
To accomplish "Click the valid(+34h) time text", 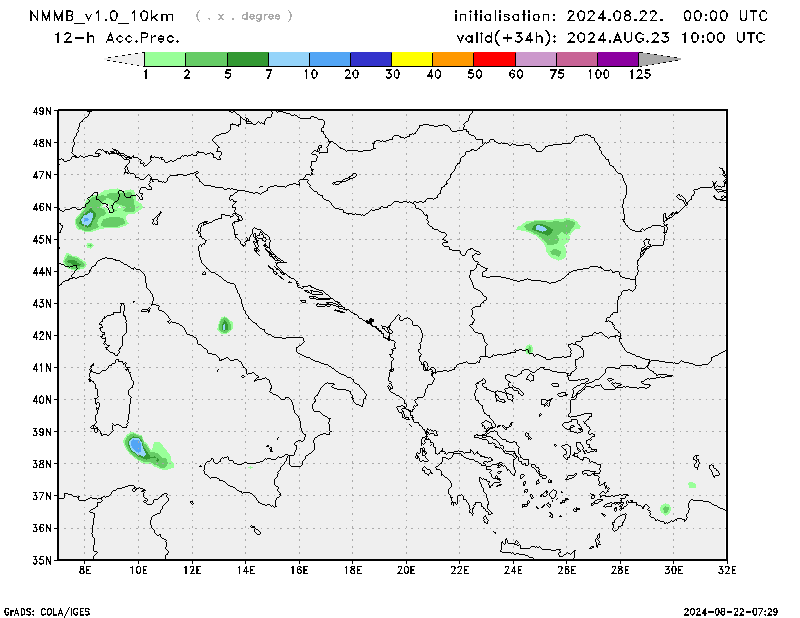I will pyautogui.click(x=611, y=38).
